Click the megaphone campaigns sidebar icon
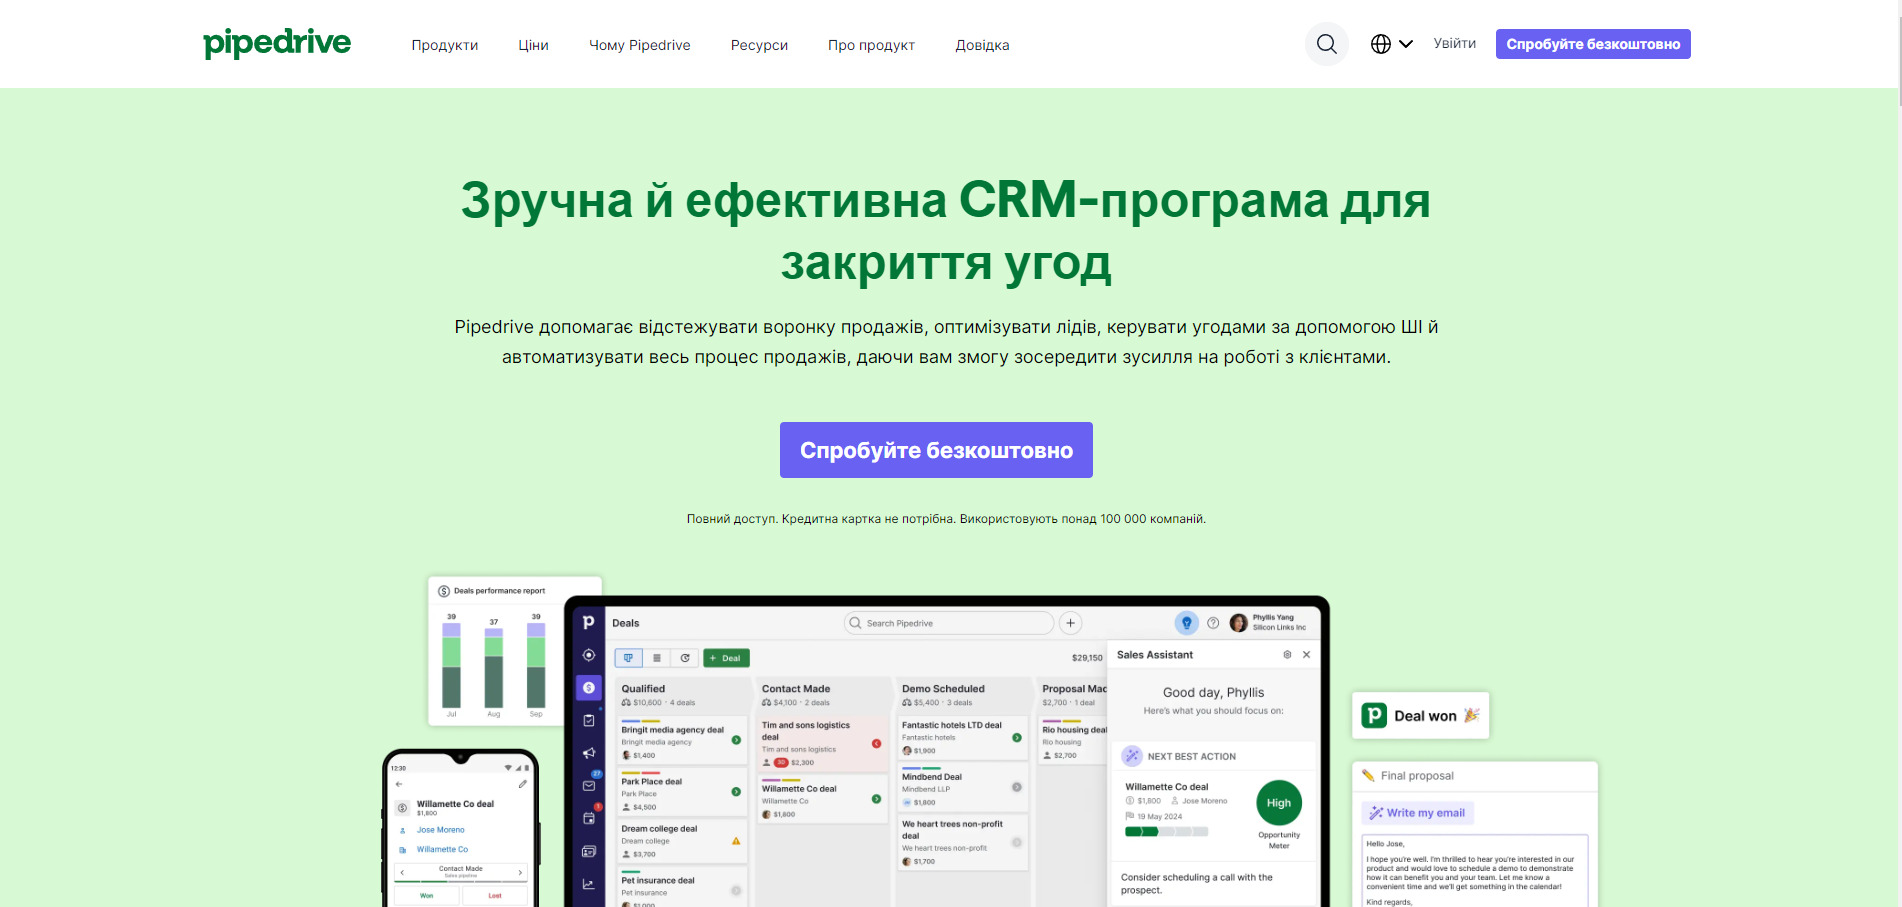The image size is (1902, 907). click(589, 753)
